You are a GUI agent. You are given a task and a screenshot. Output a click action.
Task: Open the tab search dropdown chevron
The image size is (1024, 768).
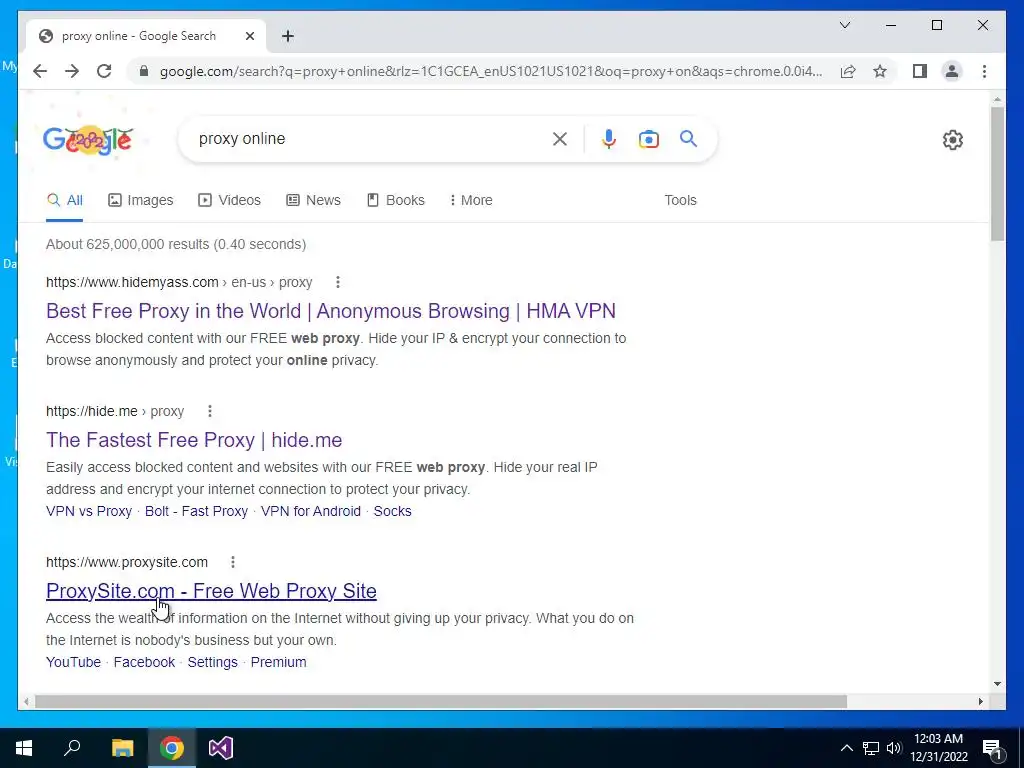click(x=845, y=25)
